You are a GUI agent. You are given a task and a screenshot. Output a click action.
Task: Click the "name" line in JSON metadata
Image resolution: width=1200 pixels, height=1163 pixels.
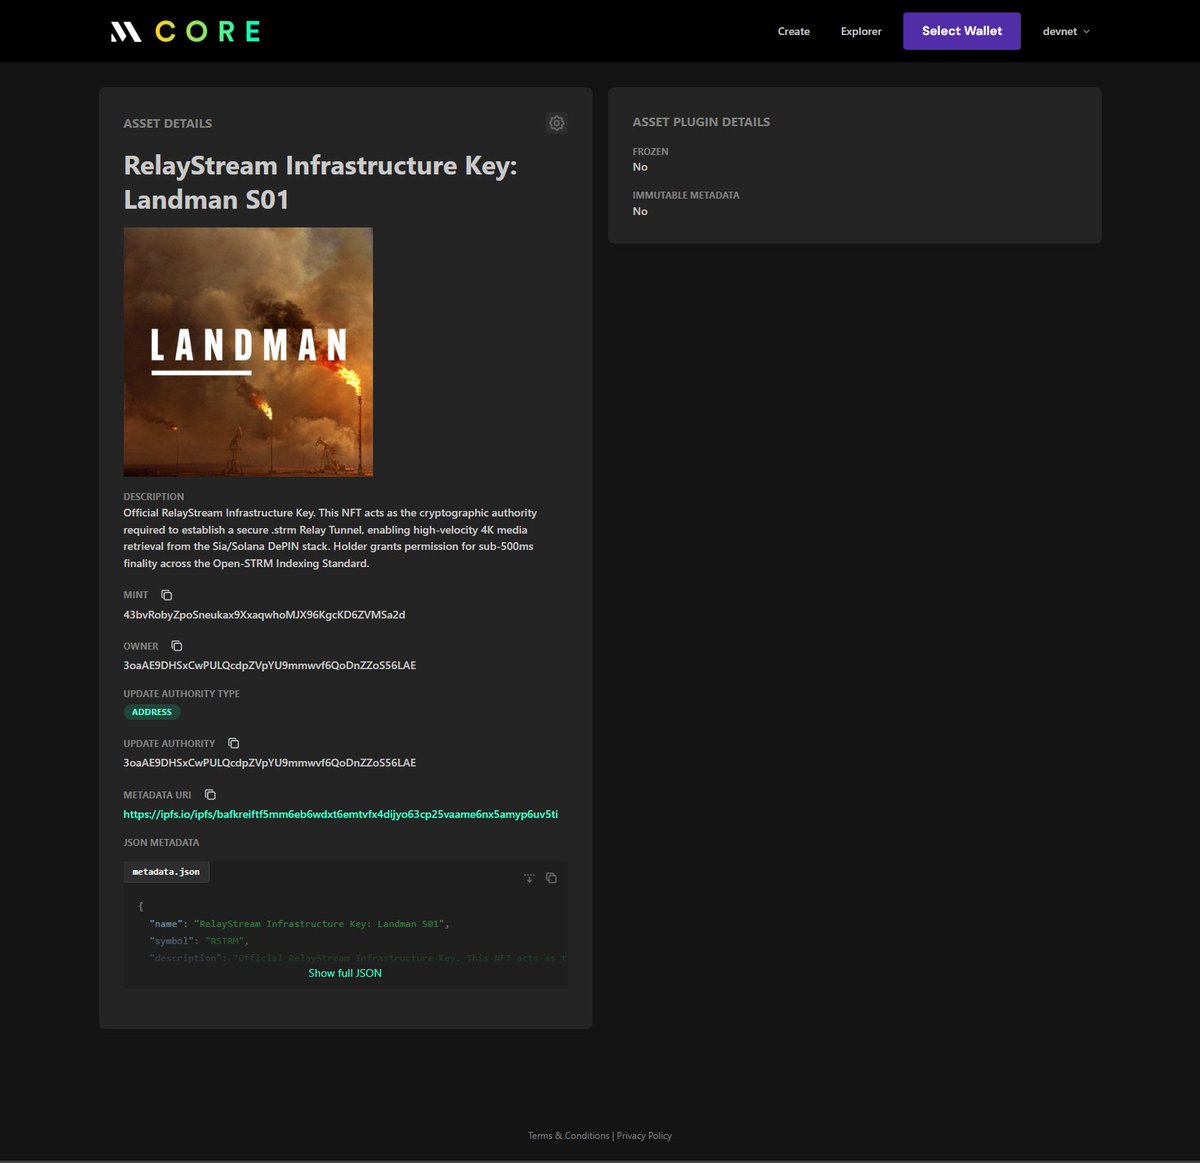(299, 924)
